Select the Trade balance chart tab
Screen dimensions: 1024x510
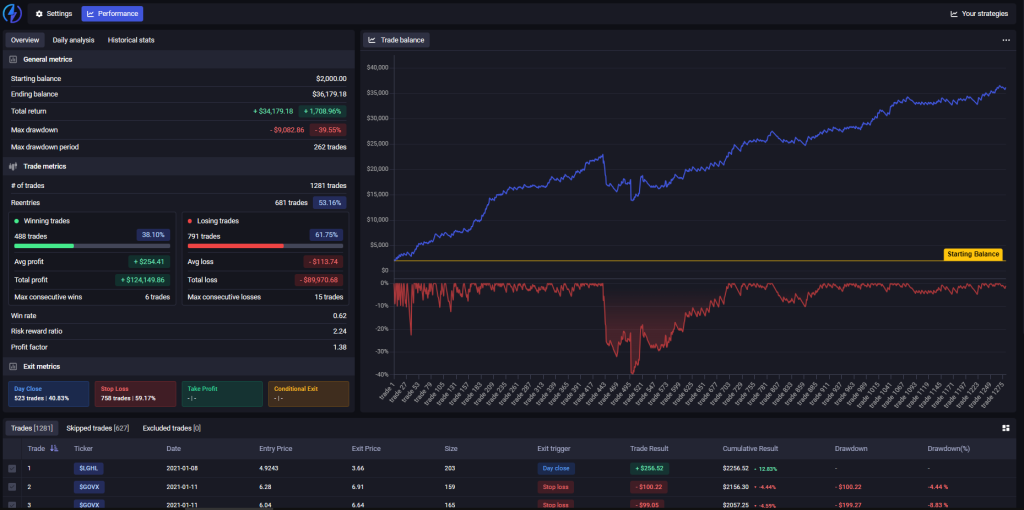(396, 40)
